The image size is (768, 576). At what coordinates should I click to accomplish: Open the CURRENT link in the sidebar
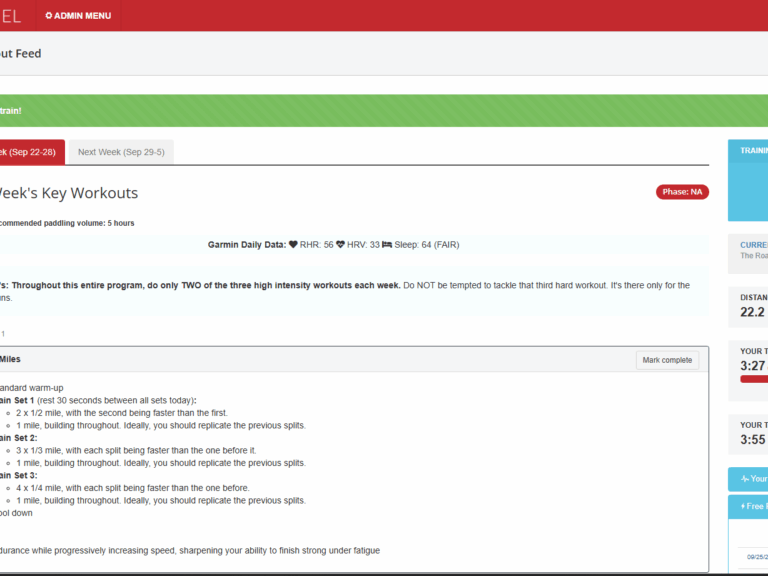tap(753, 244)
